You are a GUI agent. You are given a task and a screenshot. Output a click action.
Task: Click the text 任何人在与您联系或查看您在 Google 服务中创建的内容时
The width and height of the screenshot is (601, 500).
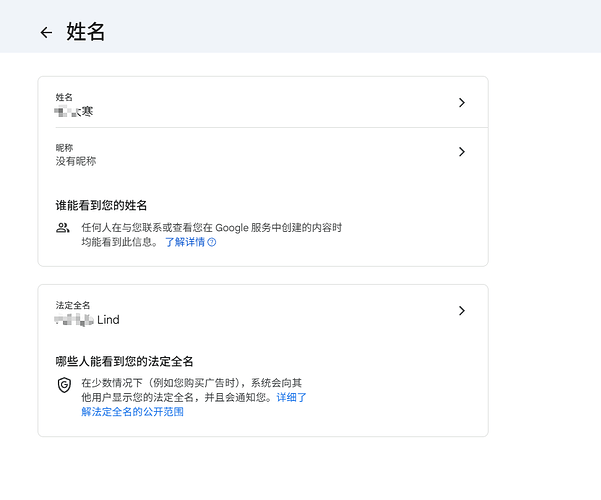(212, 228)
